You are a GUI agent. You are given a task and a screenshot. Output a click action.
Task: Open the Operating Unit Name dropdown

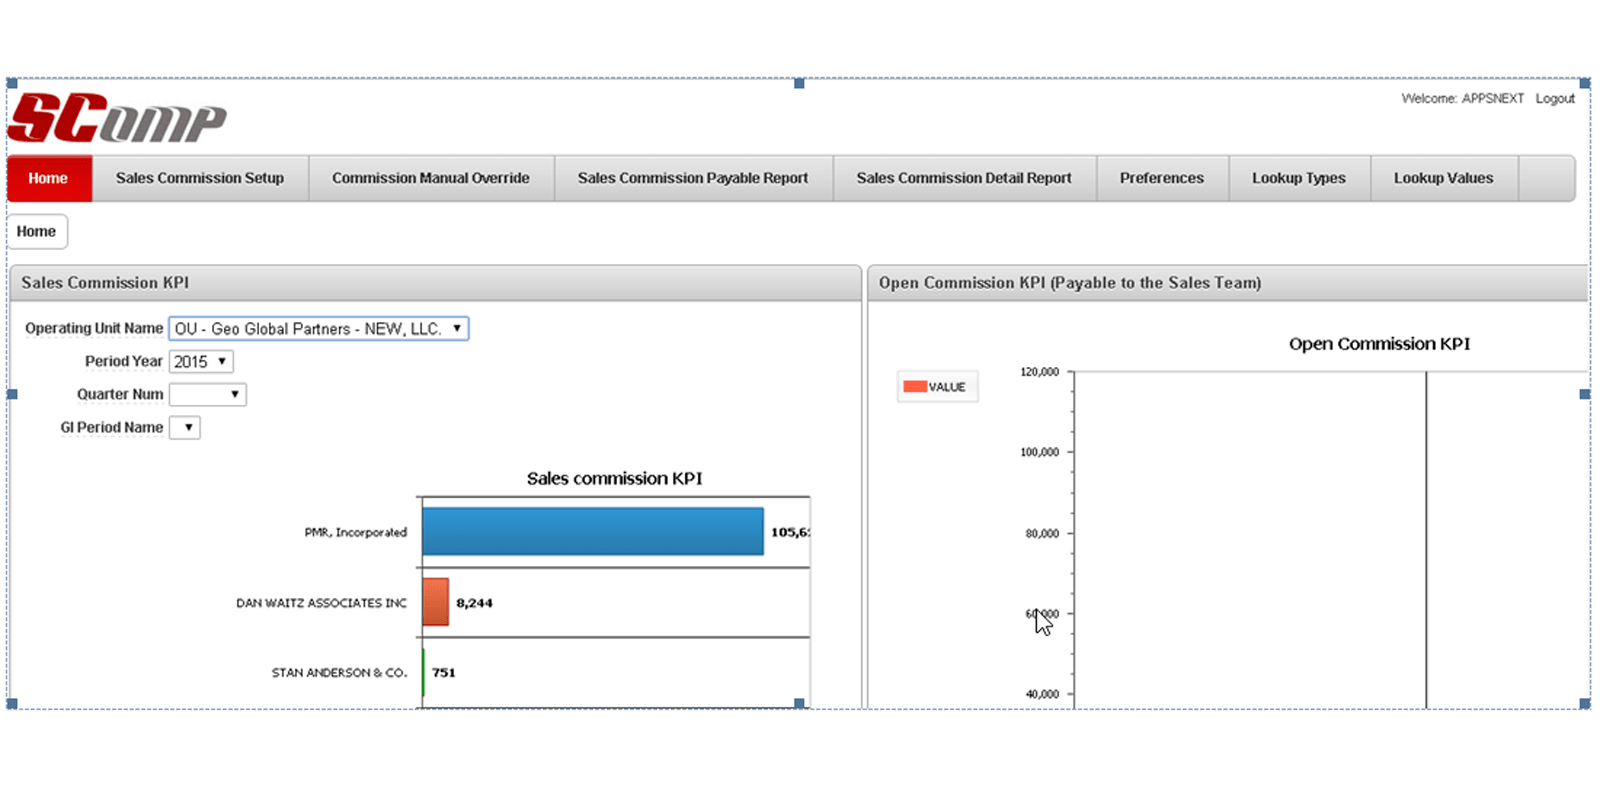(318, 328)
